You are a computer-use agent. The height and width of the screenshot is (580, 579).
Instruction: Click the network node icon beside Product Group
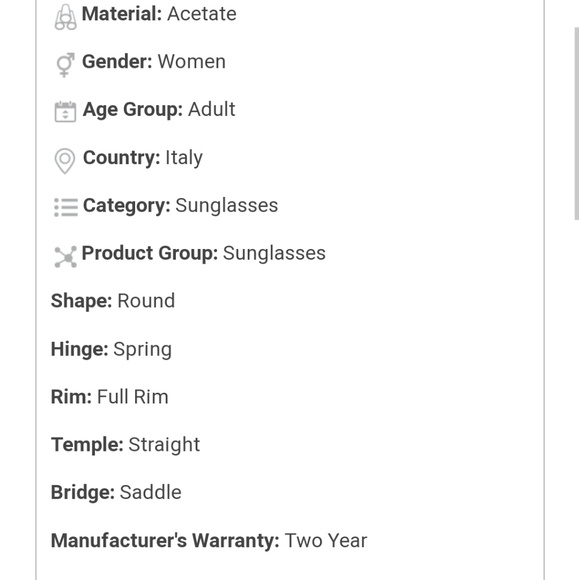click(65, 257)
